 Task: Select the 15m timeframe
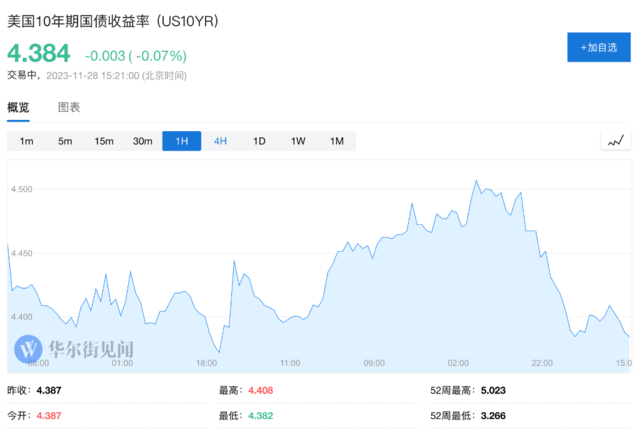pos(104,141)
